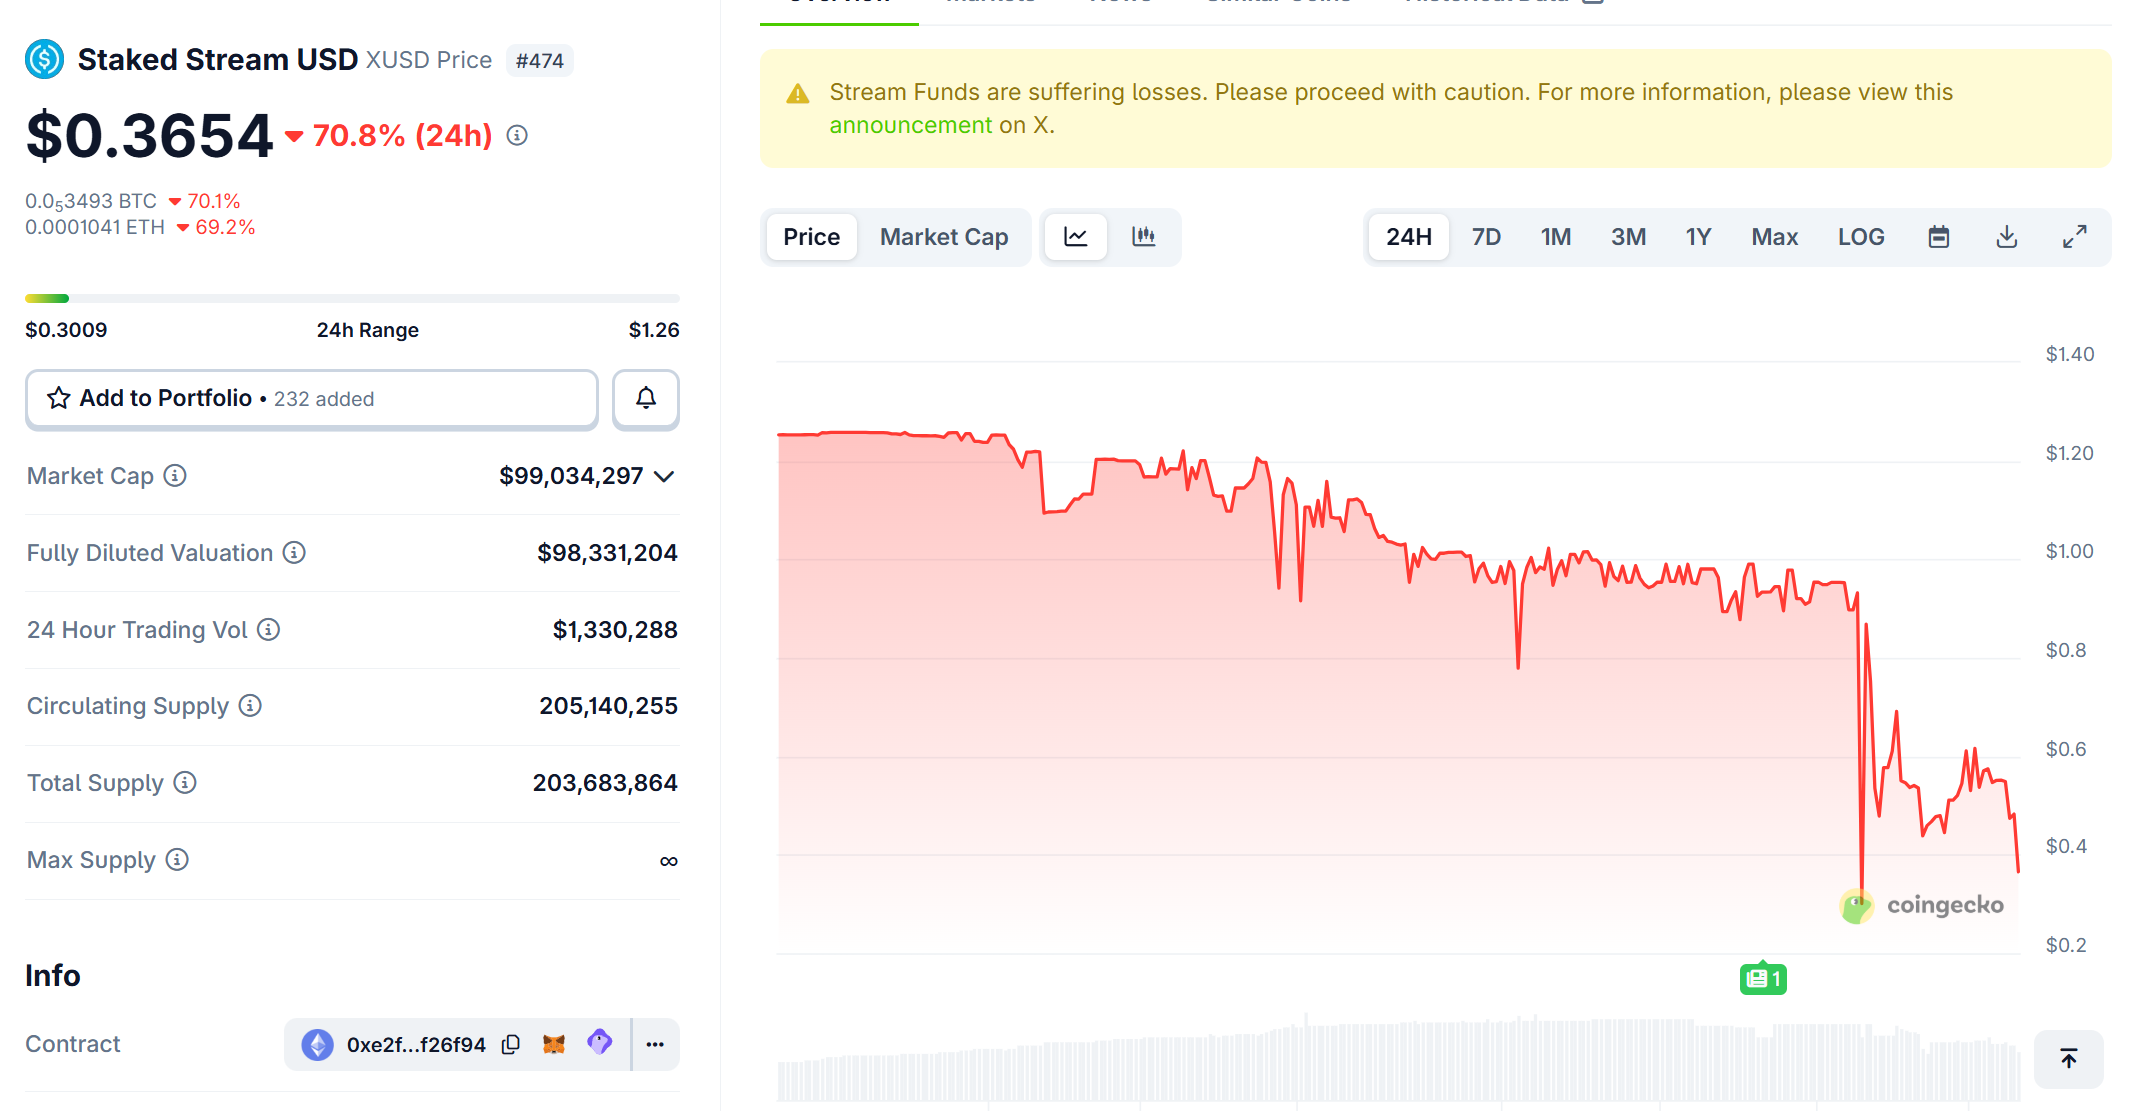Expand chart to fullscreen

click(x=2074, y=236)
